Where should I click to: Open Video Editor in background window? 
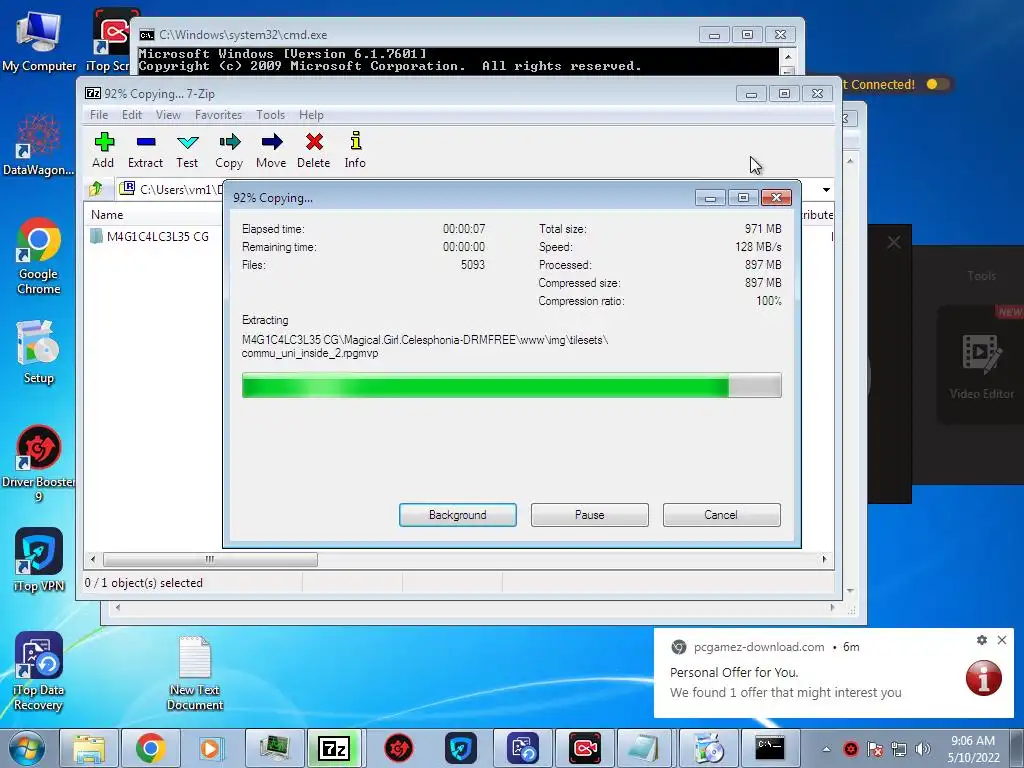(981, 366)
